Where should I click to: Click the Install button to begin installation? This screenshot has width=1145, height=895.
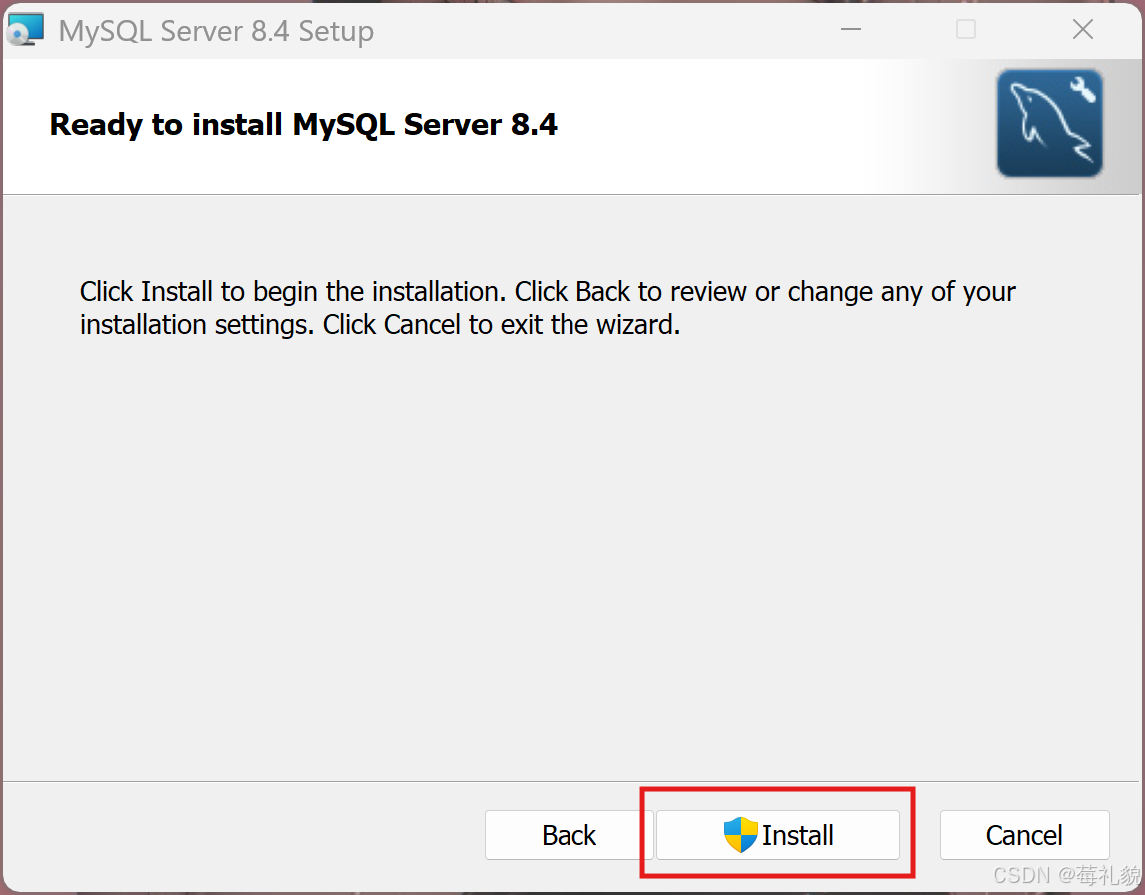tap(778, 834)
